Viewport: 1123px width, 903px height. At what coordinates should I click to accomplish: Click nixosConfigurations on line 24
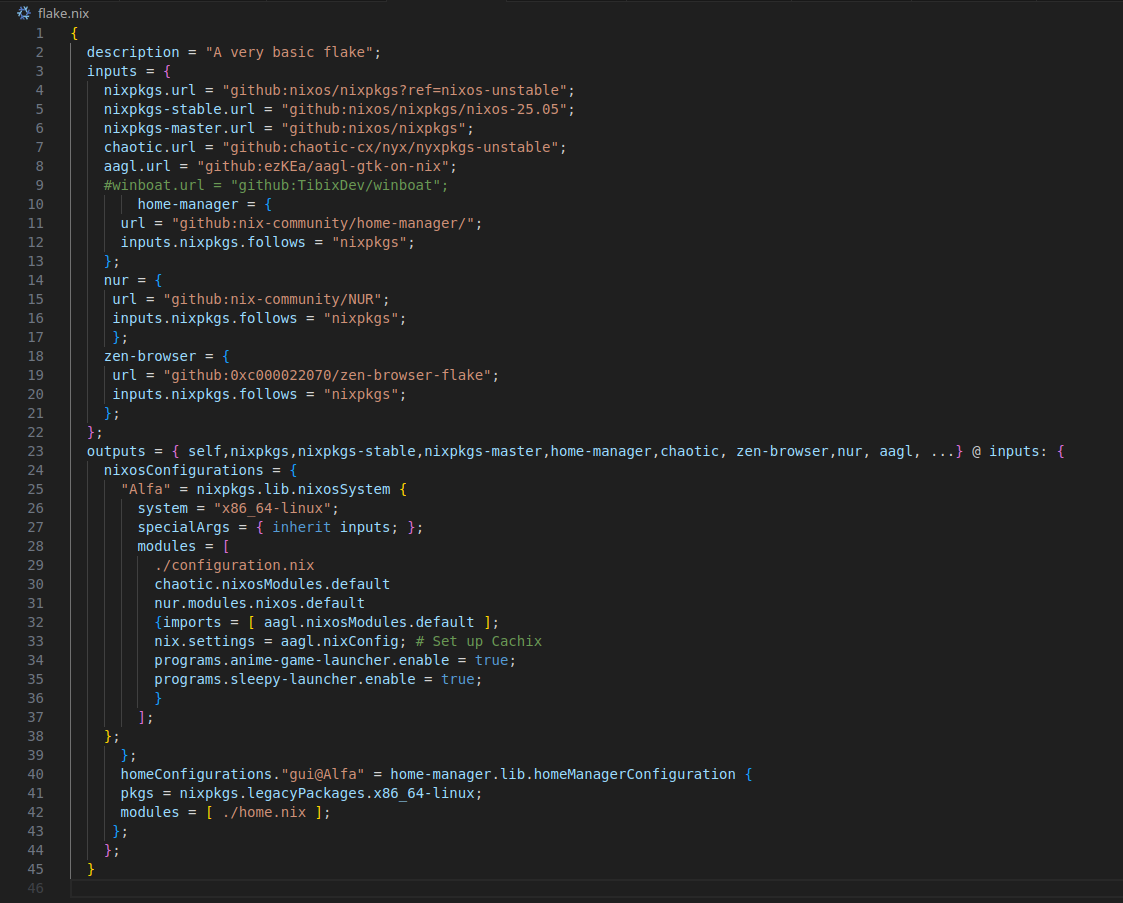183,470
